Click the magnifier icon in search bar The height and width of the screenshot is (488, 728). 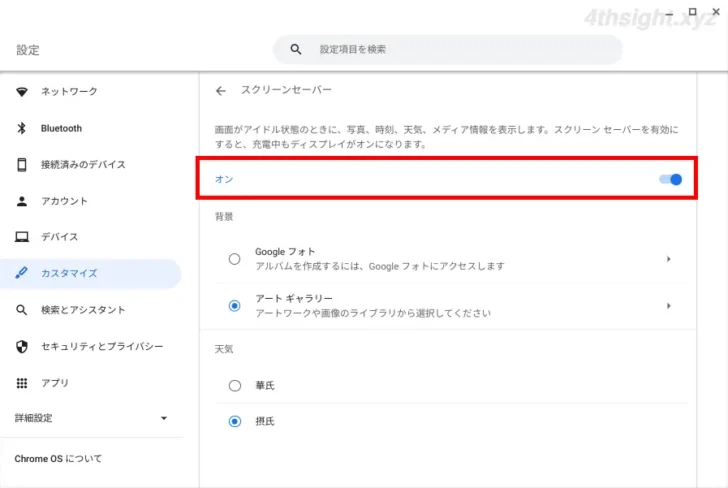click(296, 49)
